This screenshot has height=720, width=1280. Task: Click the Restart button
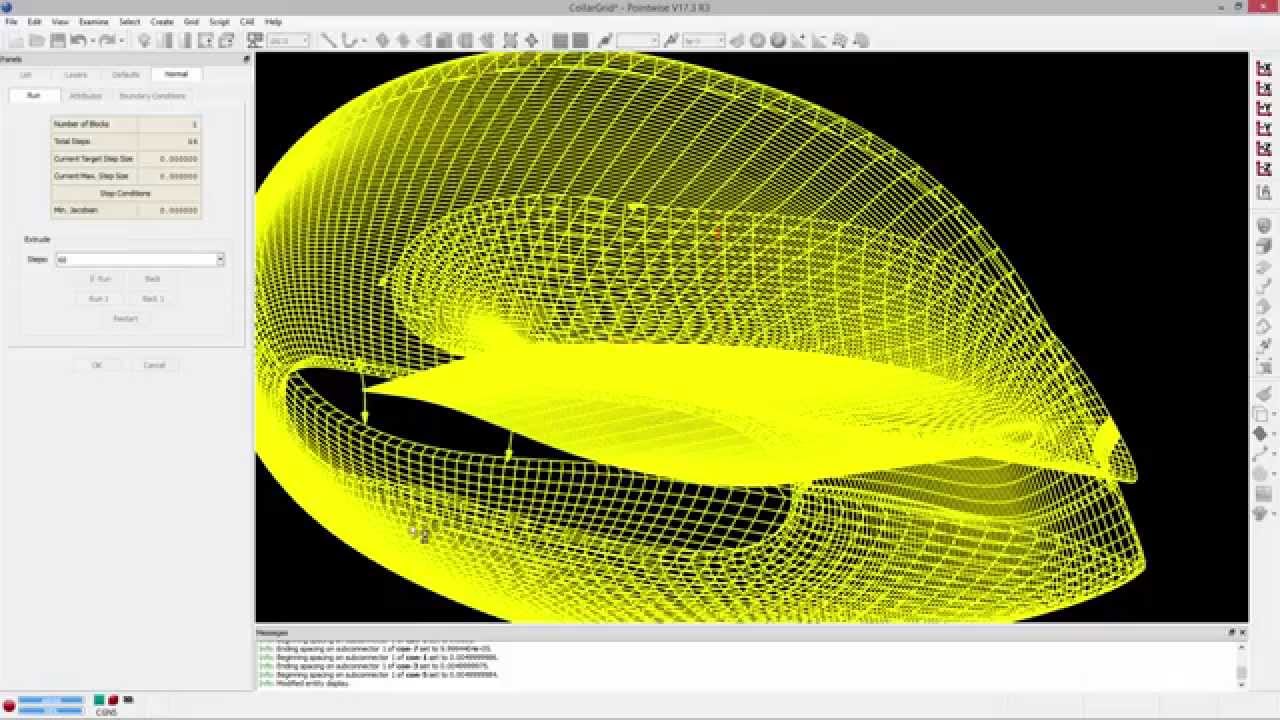coord(125,318)
